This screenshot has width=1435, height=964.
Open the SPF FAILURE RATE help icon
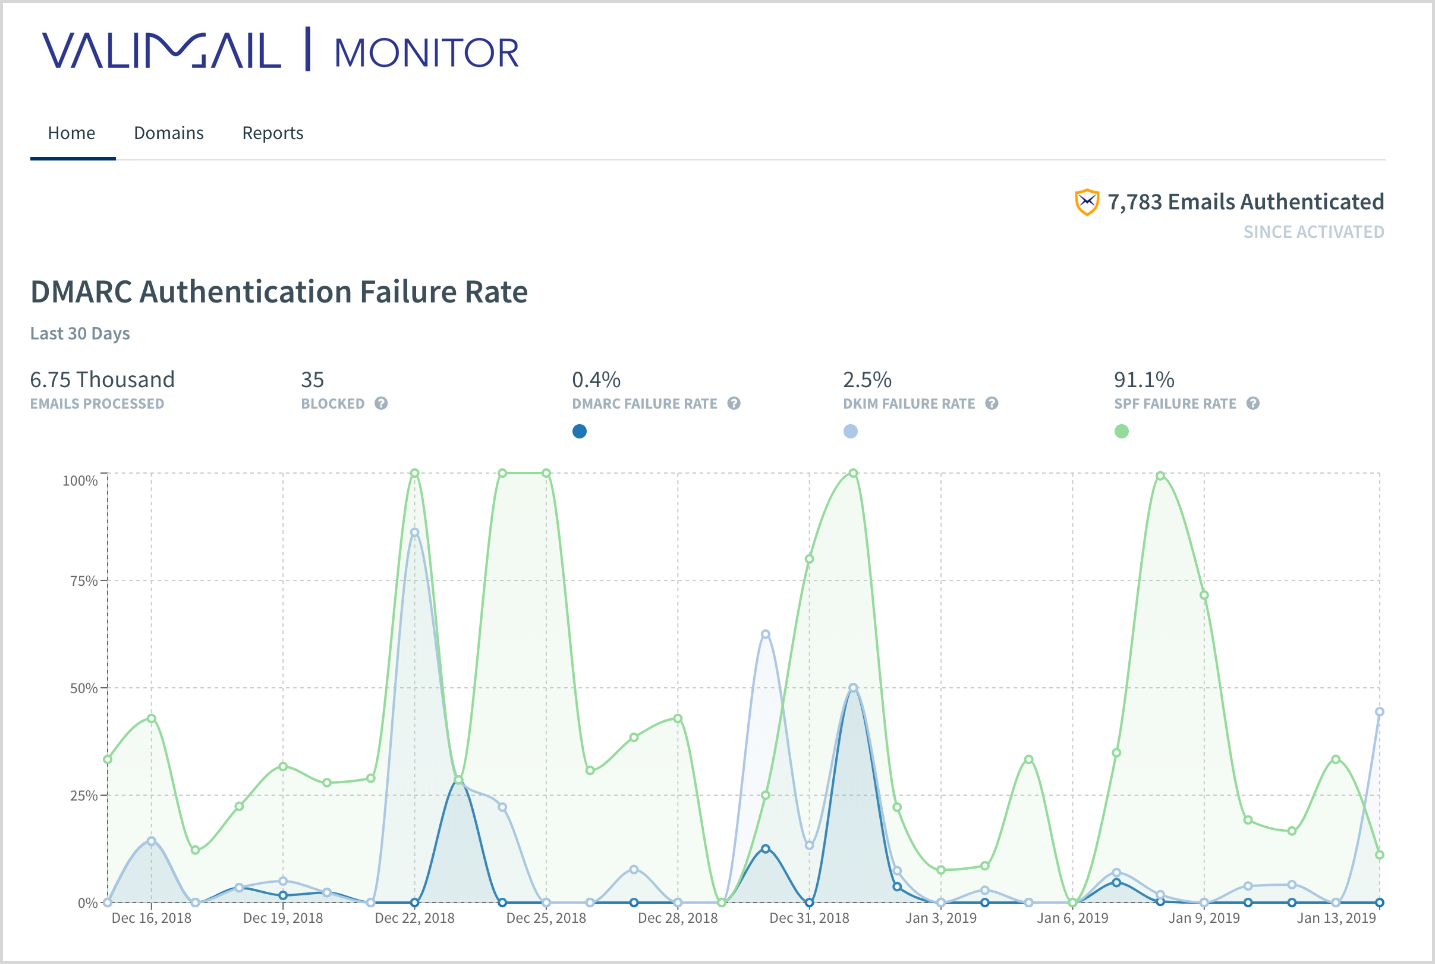(1253, 403)
